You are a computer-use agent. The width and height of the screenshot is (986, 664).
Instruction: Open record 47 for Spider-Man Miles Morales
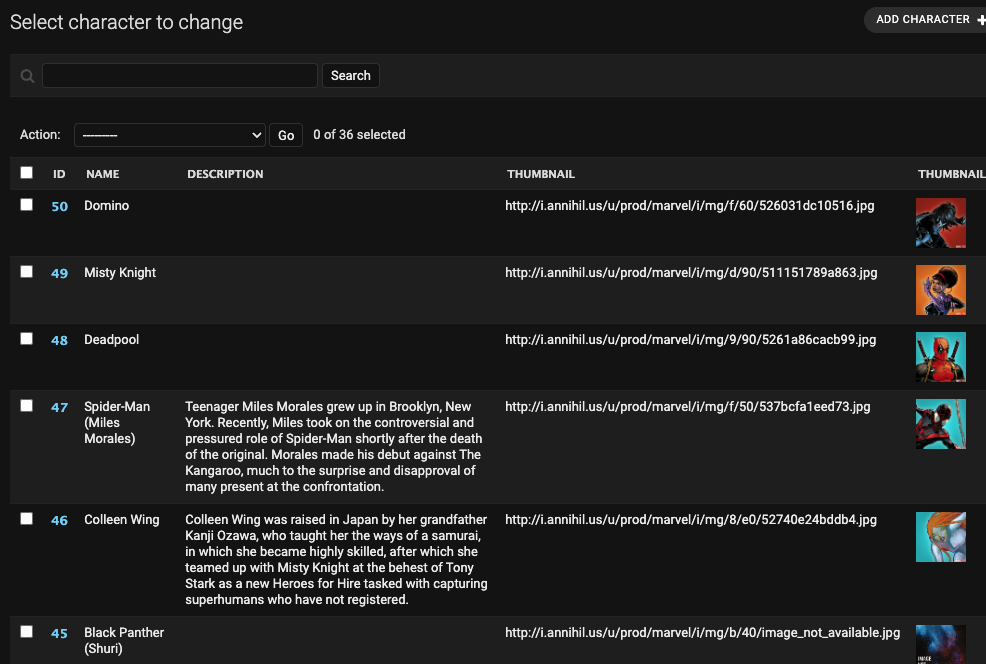[59, 406]
